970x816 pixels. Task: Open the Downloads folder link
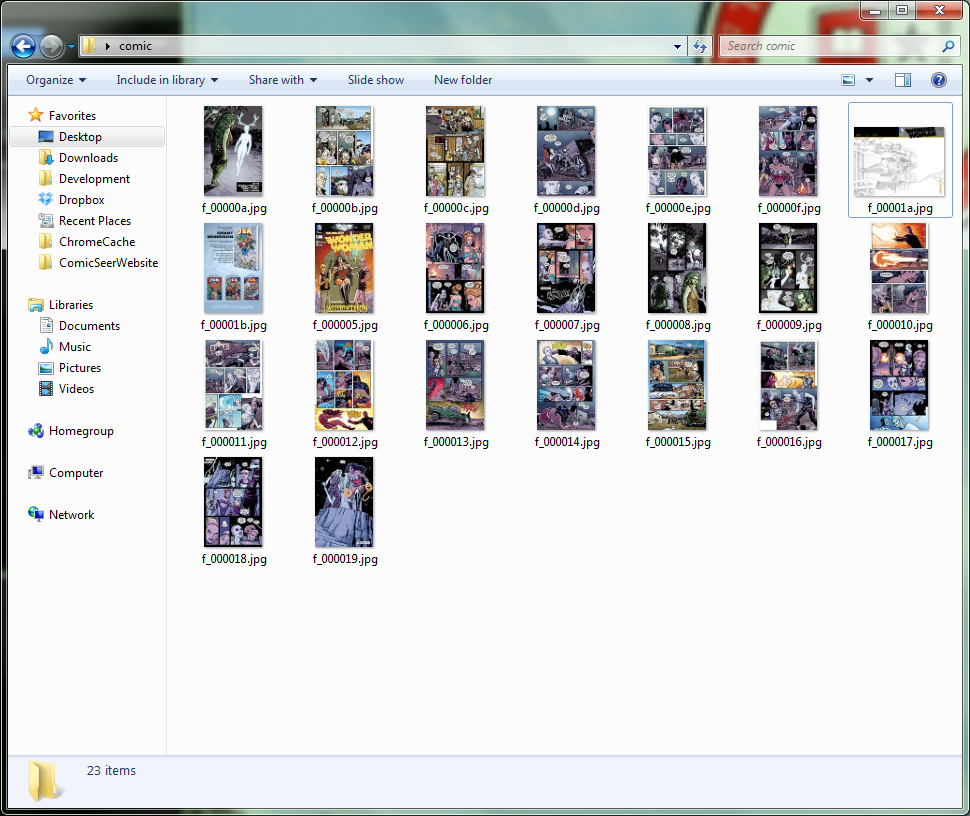tap(78, 158)
